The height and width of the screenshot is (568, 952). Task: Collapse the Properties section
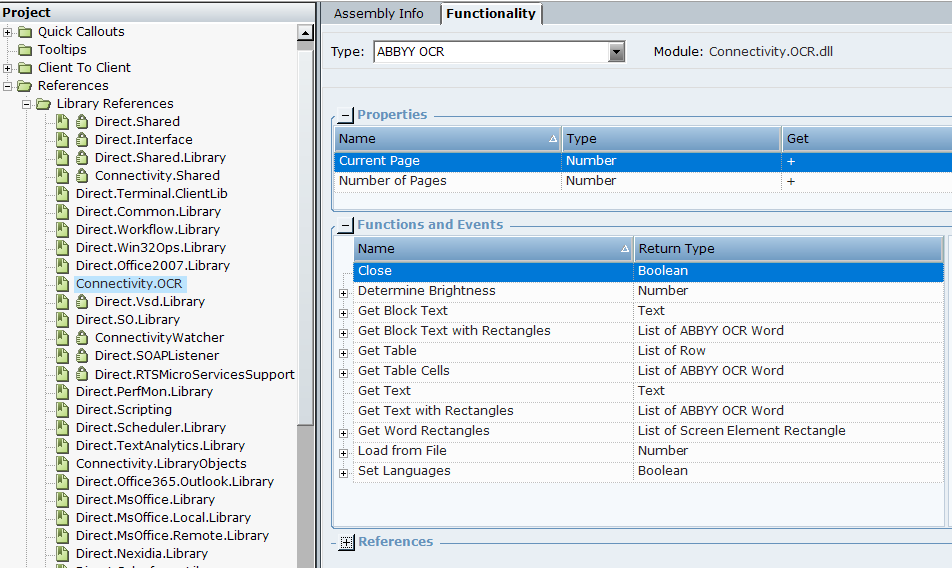(x=346, y=115)
